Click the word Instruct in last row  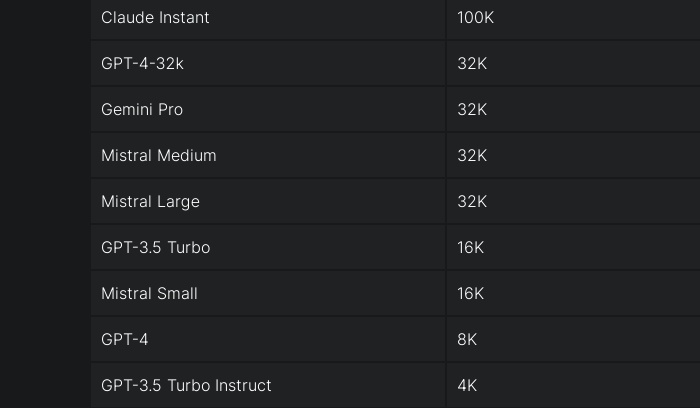[243, 386]
